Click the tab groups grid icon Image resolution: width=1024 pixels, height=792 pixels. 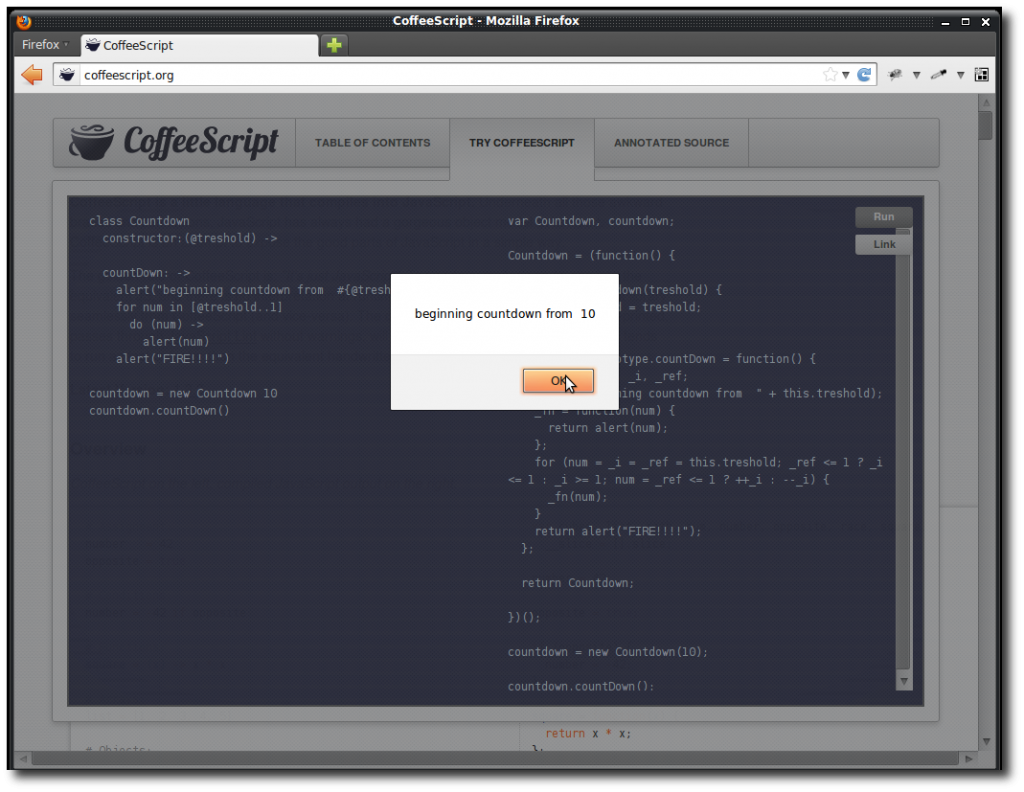coord(981,75)
